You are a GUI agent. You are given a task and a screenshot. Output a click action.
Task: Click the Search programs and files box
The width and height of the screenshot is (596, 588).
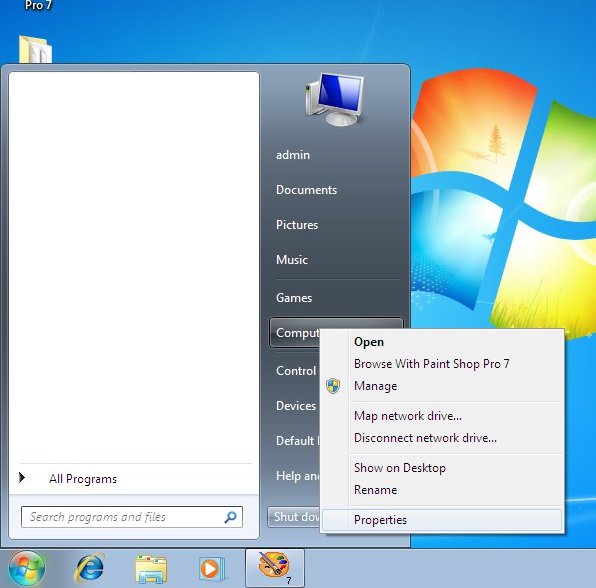(x=132, y=517)
